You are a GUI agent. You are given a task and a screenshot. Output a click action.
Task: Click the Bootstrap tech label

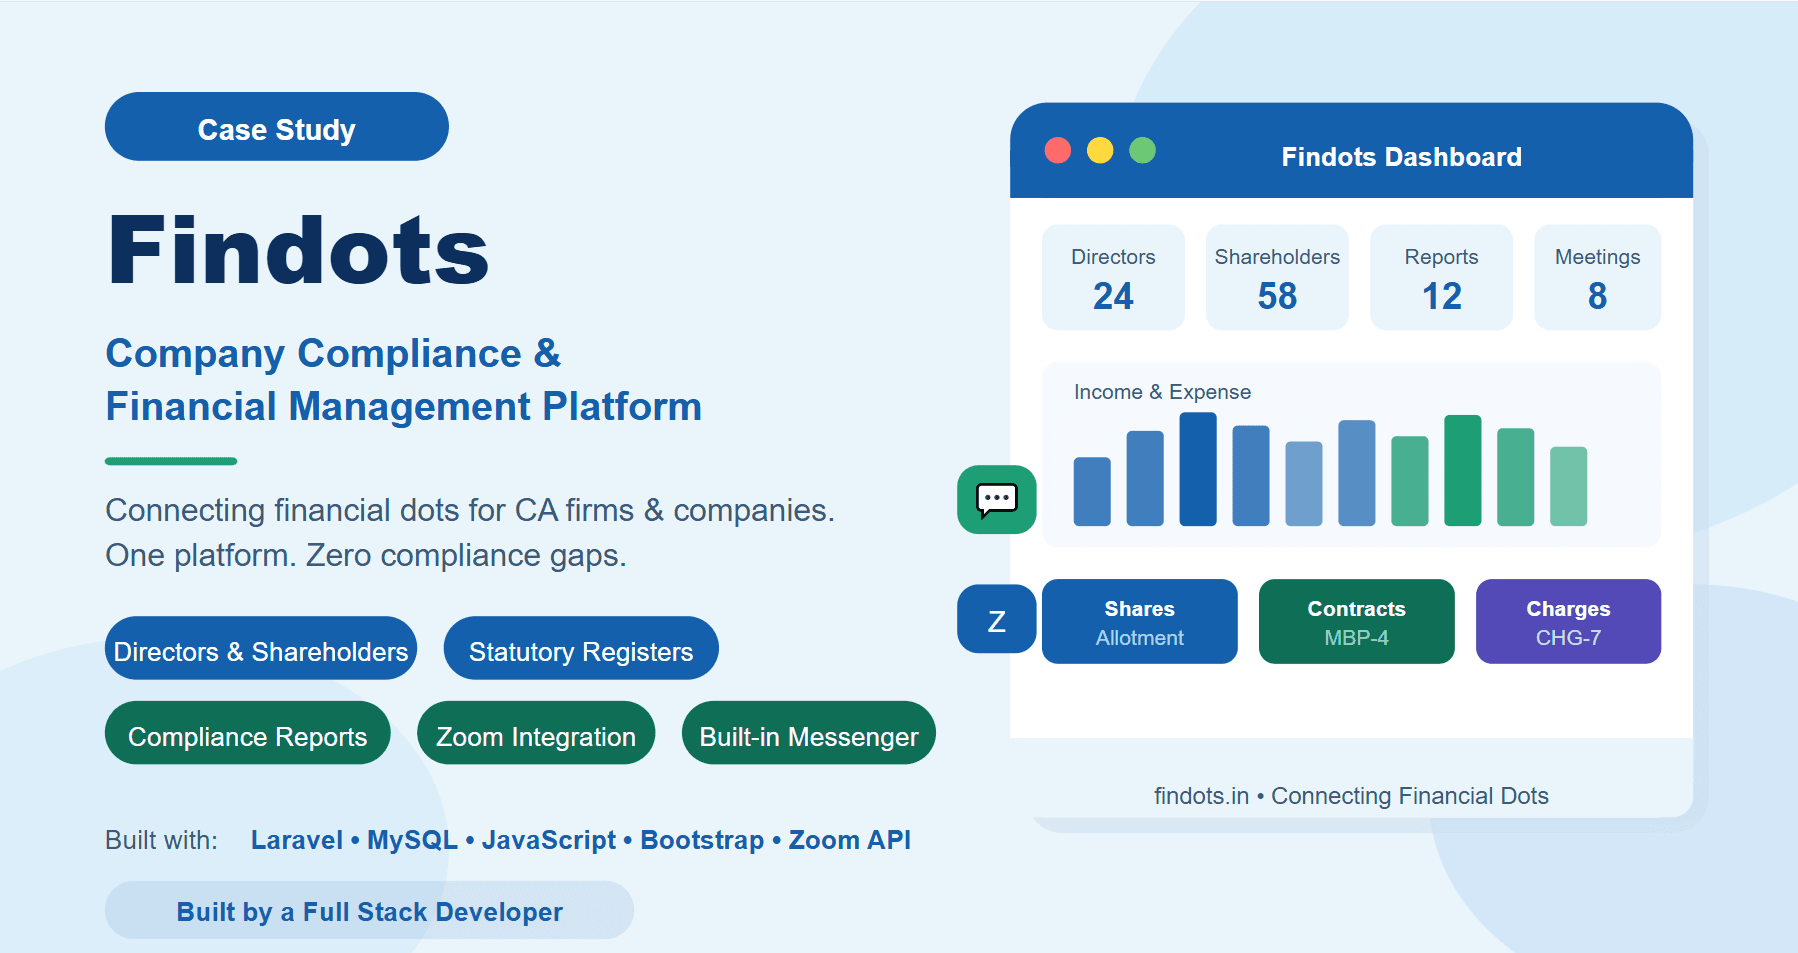702,840
